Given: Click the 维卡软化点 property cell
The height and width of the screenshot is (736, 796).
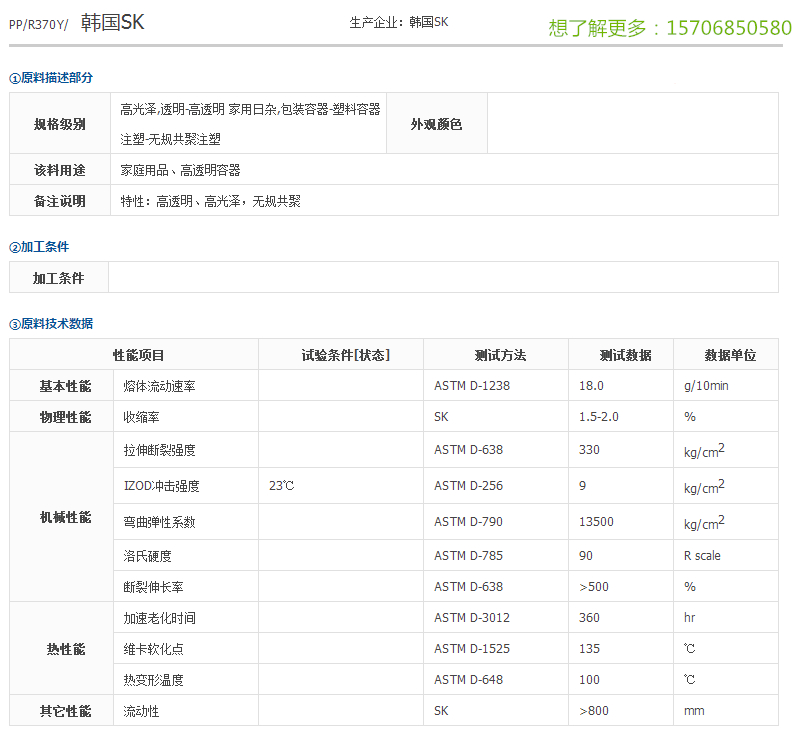Looking at the screenshot, I should (x=186, y=648).
